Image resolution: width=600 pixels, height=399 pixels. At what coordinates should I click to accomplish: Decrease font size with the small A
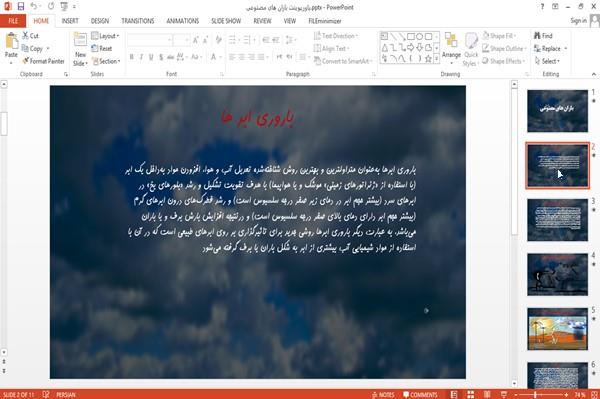point(206,40)
